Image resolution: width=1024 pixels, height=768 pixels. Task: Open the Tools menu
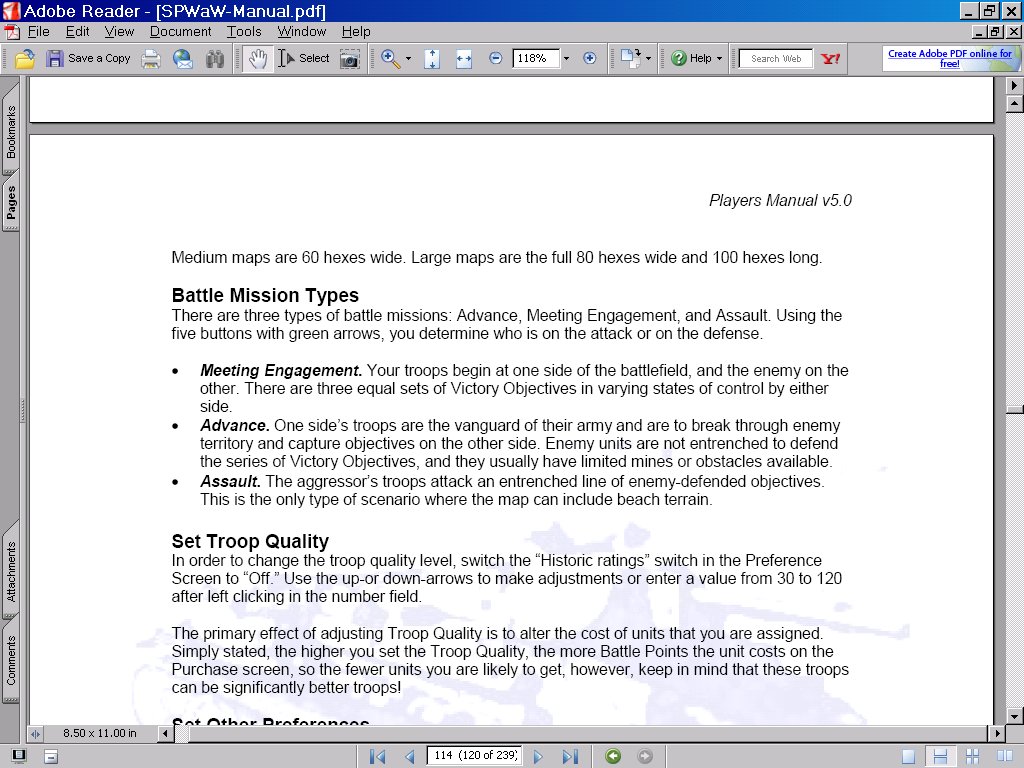[x=244, y=31]
